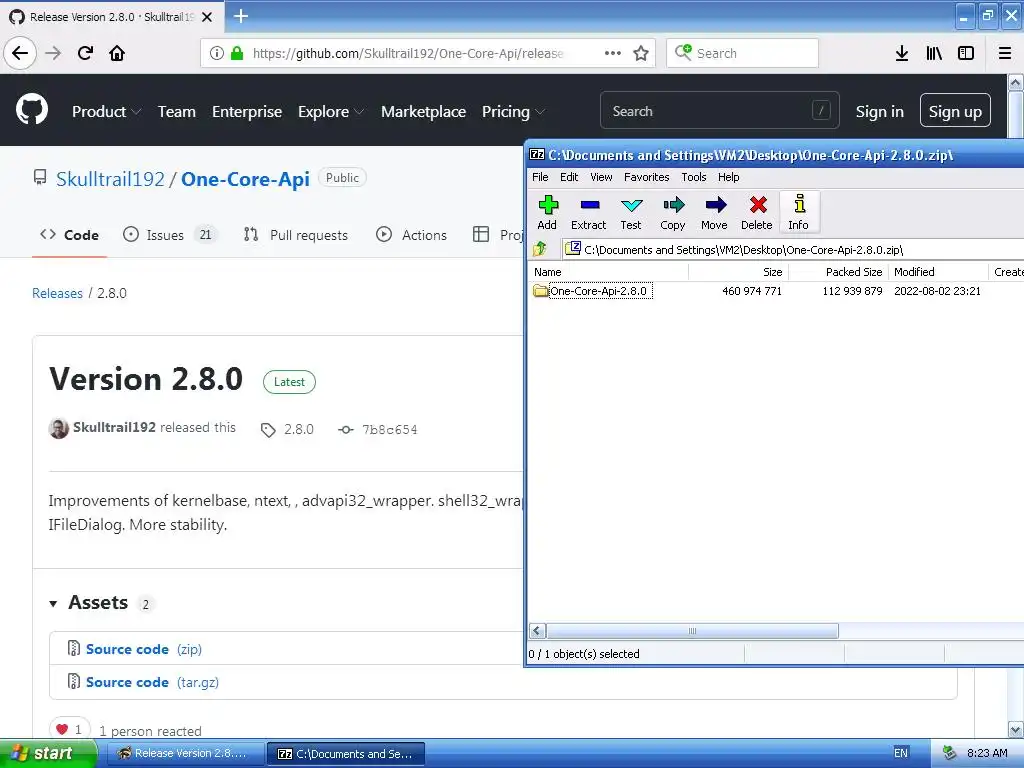Click the 7-Zip Move button
This screenshot has width=1024, height=768.
(714, 213)
